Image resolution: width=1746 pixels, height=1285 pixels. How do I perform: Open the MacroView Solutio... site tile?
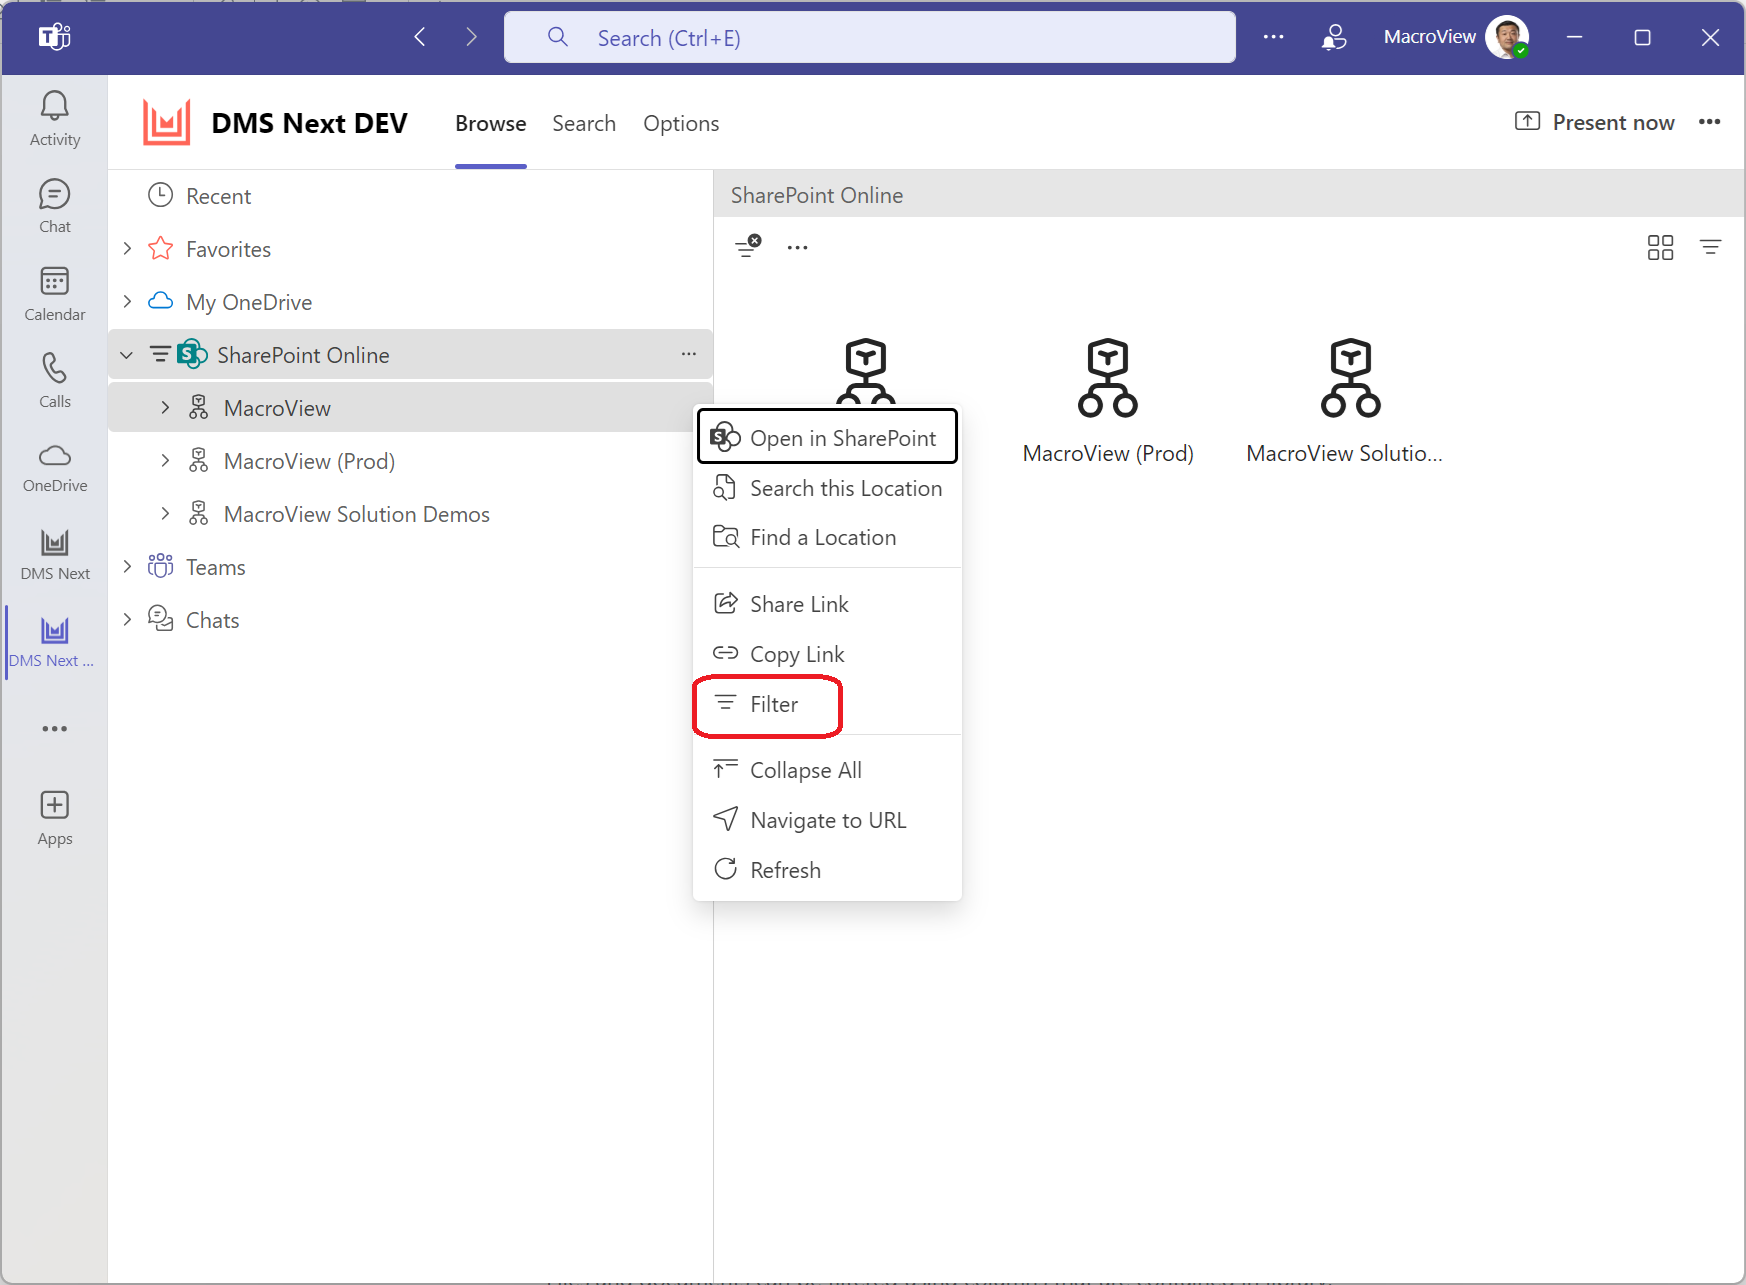pos(1345,401)
